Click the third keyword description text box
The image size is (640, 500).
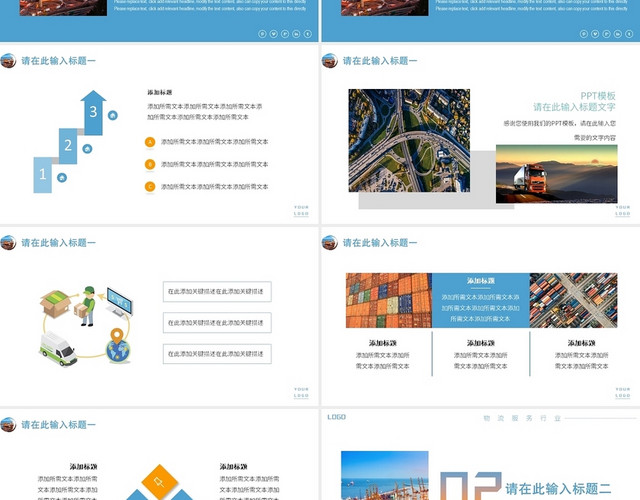(217, 354)
